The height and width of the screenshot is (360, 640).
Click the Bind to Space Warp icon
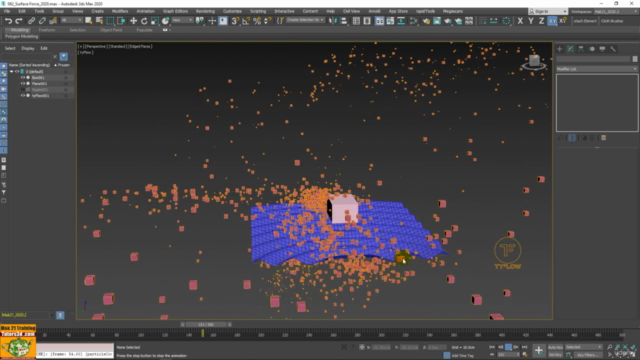click(53, 21)
